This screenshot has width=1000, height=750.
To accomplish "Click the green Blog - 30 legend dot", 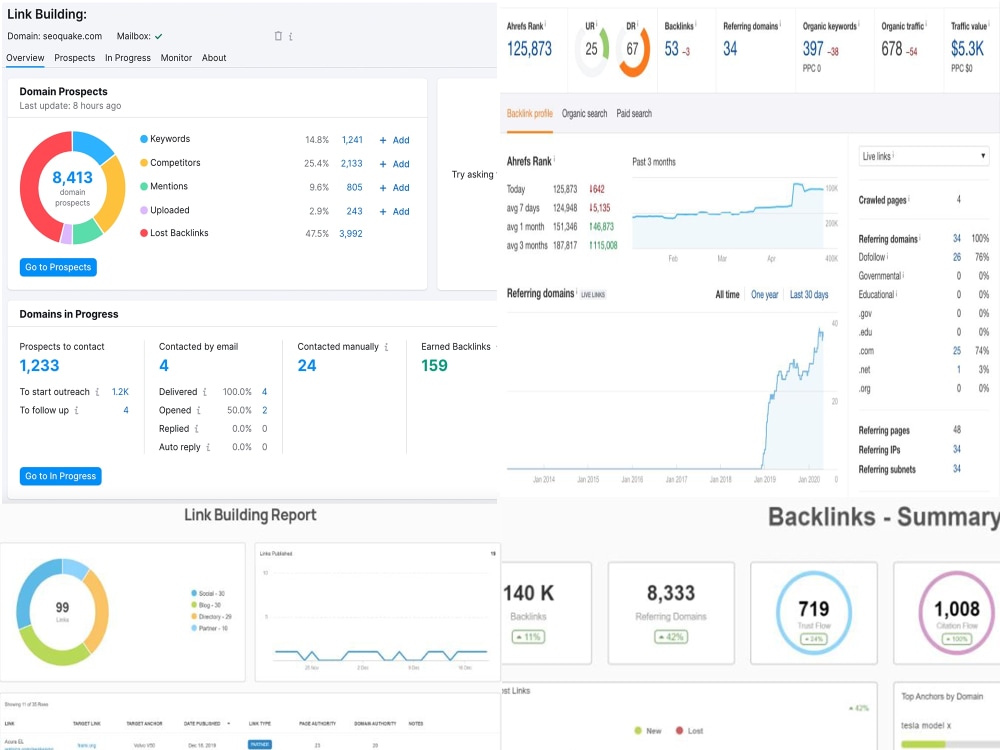I will click(x=194, y=605).
